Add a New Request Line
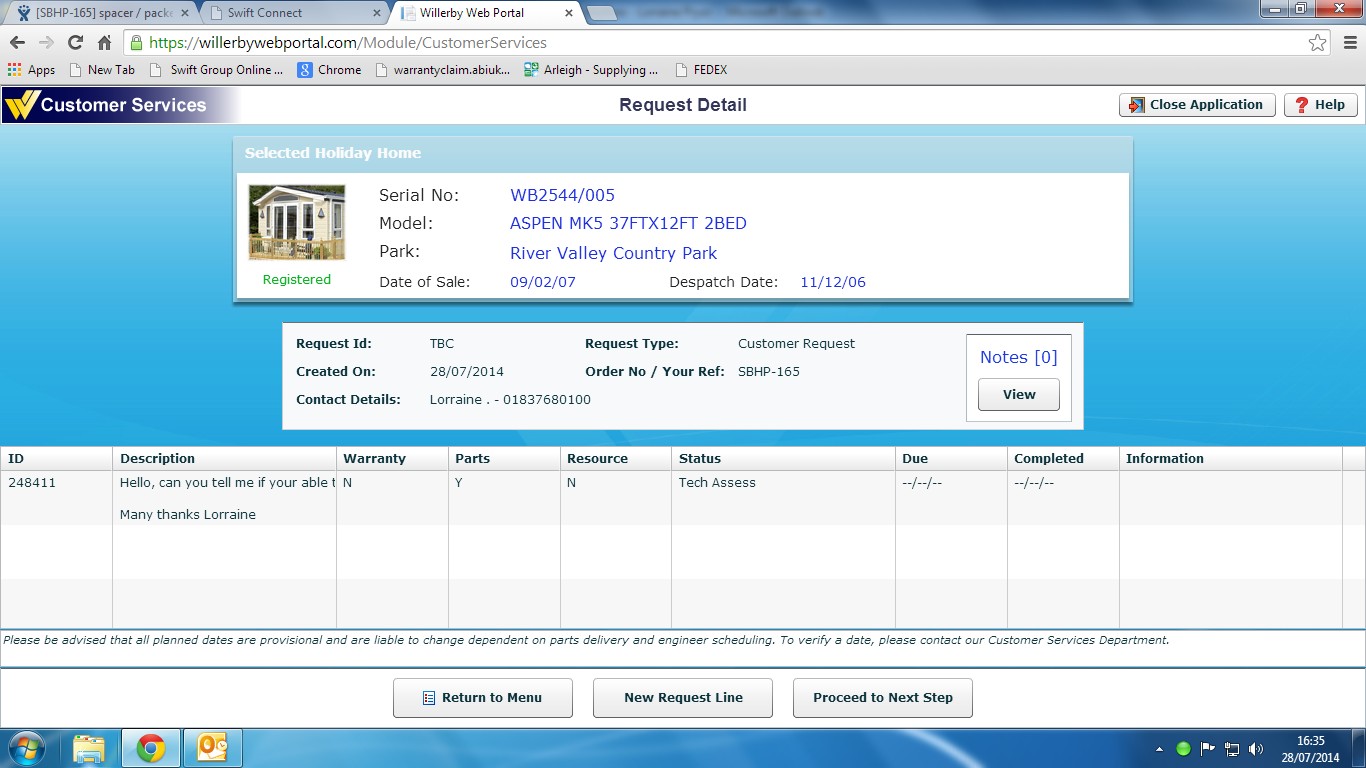Image resolution: width=1366 pixels, height=768 pixels. coord(683,698)
